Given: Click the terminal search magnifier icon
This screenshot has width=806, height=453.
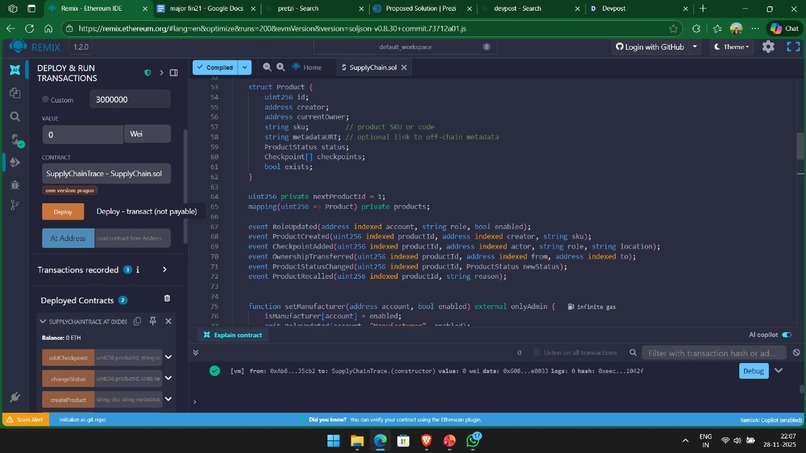Looking at the screenshot, I should [x=633, y=353].
